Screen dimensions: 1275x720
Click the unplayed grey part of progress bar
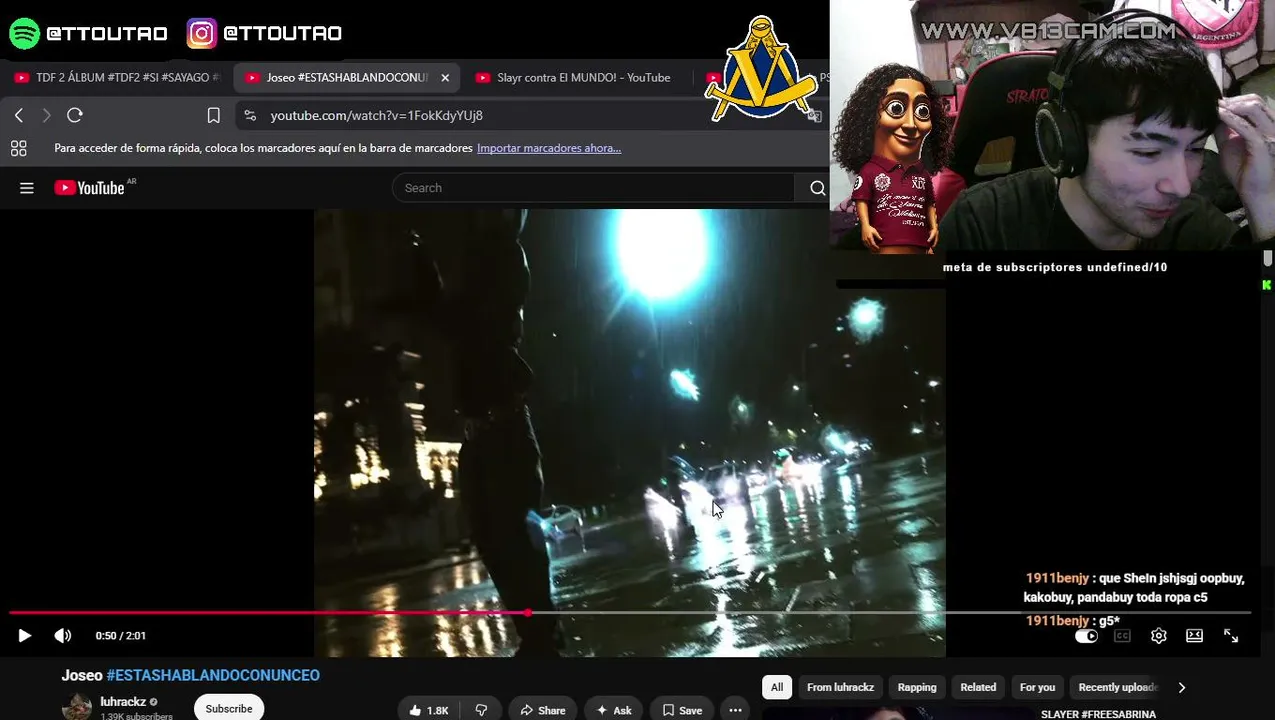890,612
